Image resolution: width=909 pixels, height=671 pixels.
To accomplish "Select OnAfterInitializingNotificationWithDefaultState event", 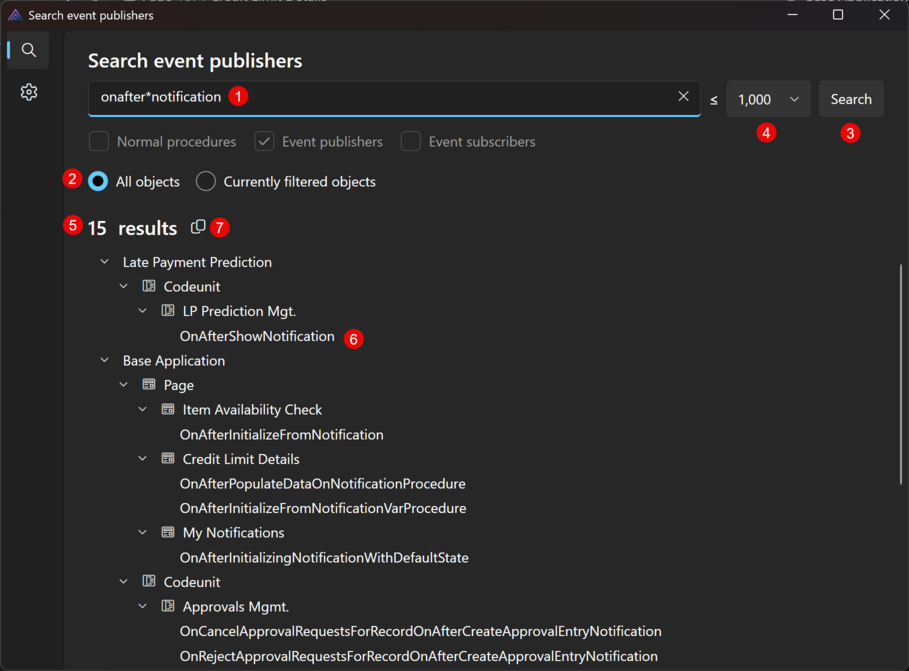I will click(324, 557).
